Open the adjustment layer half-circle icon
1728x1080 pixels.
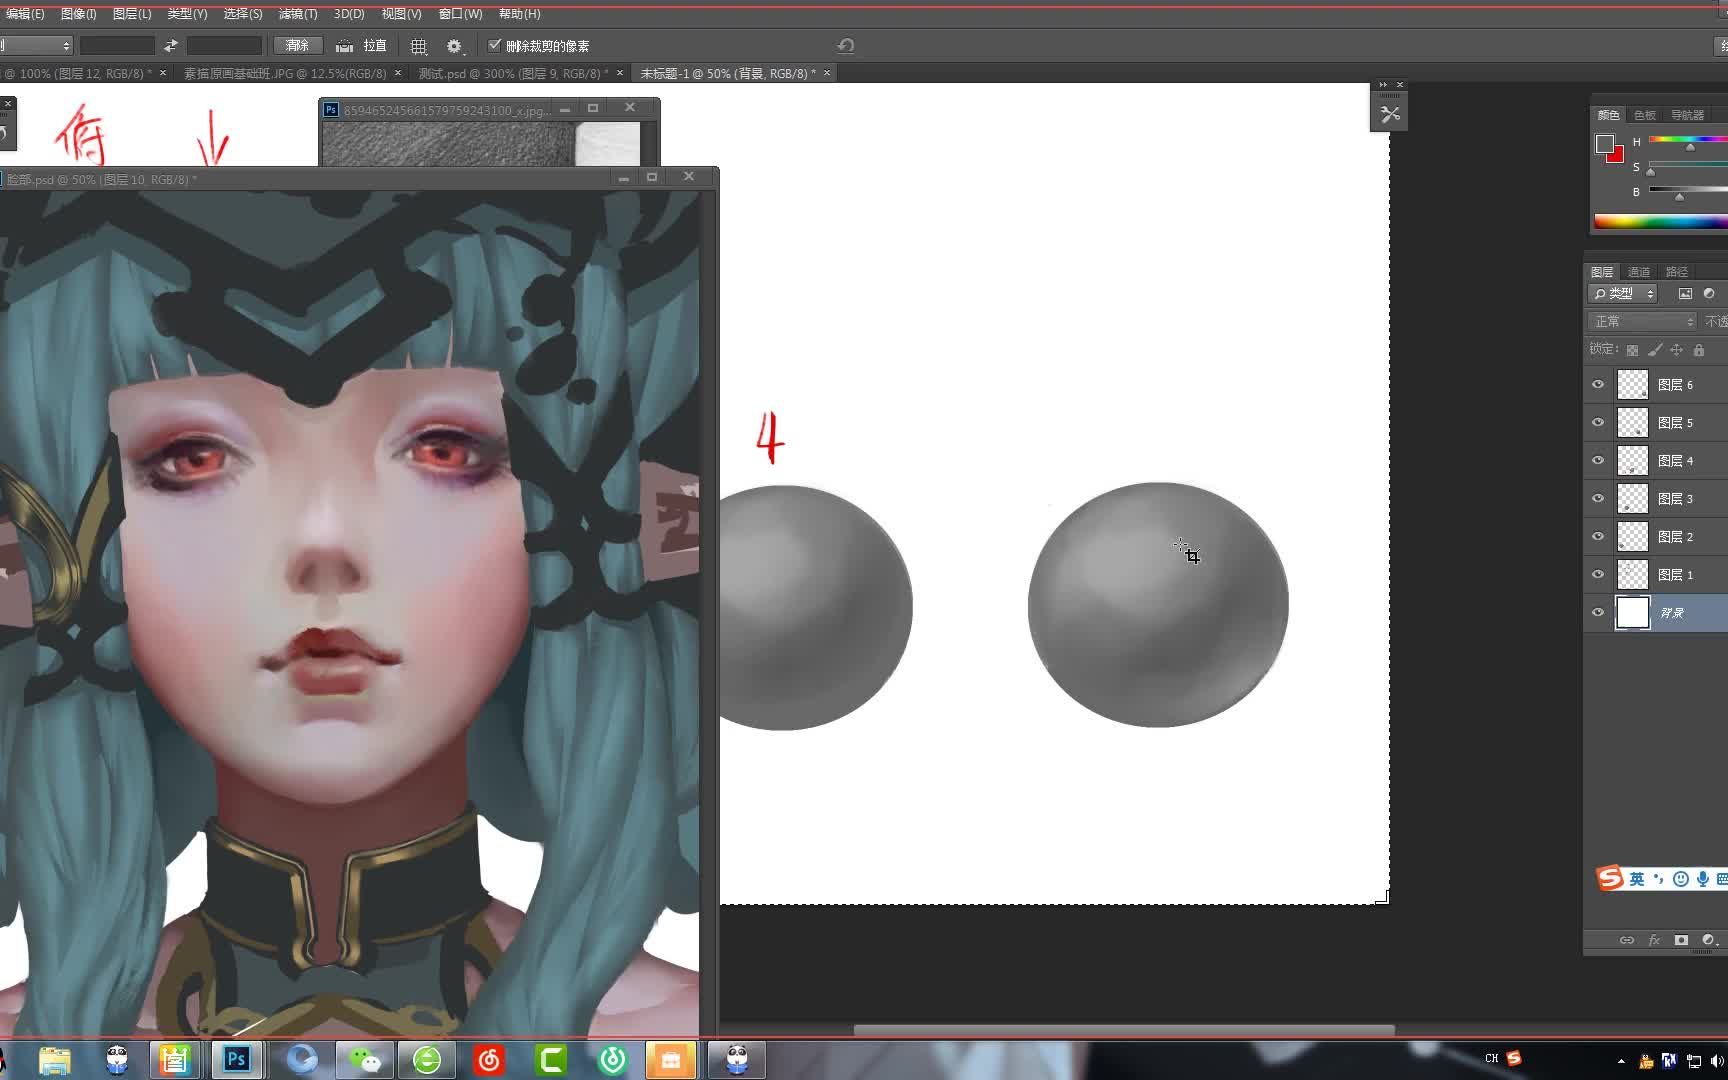coord(1706,941)
